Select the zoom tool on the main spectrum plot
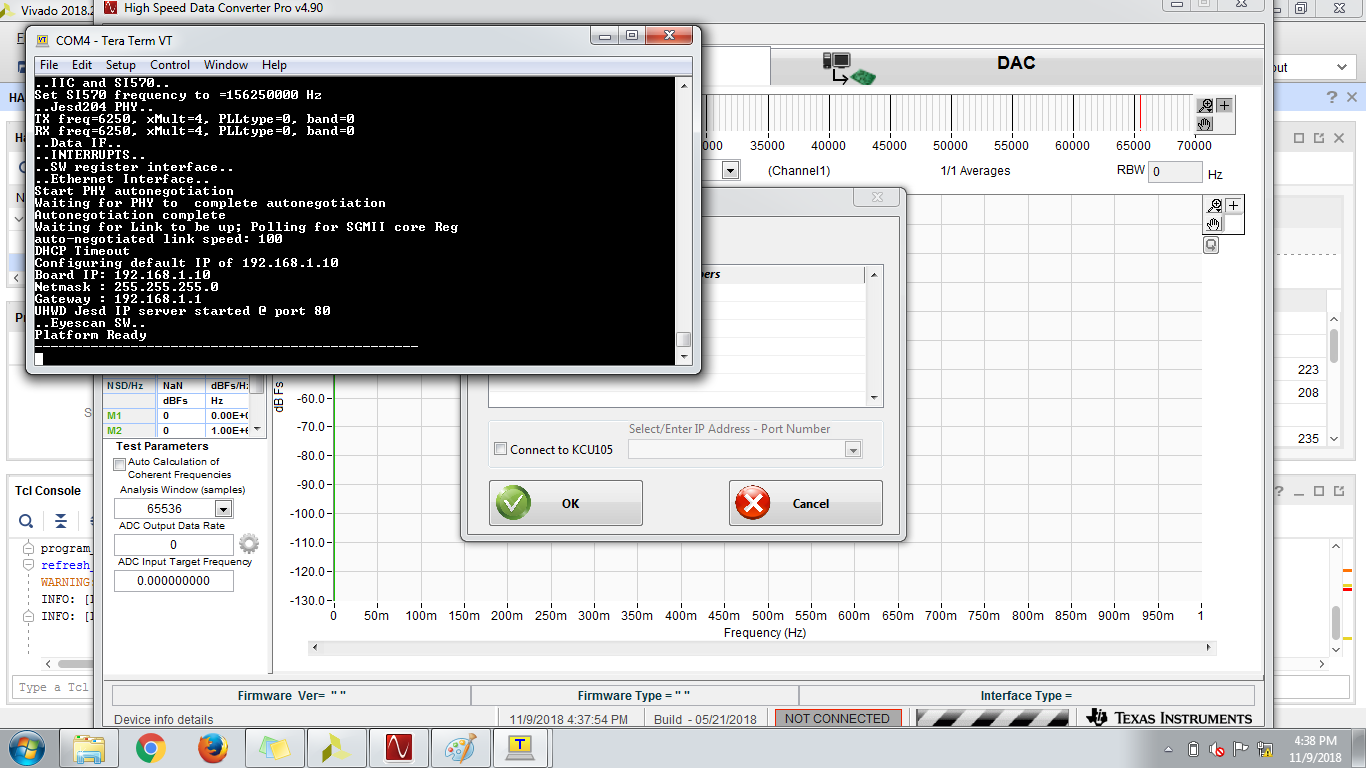Viewport: 1366px width, 768px height. click(1215, 205)
